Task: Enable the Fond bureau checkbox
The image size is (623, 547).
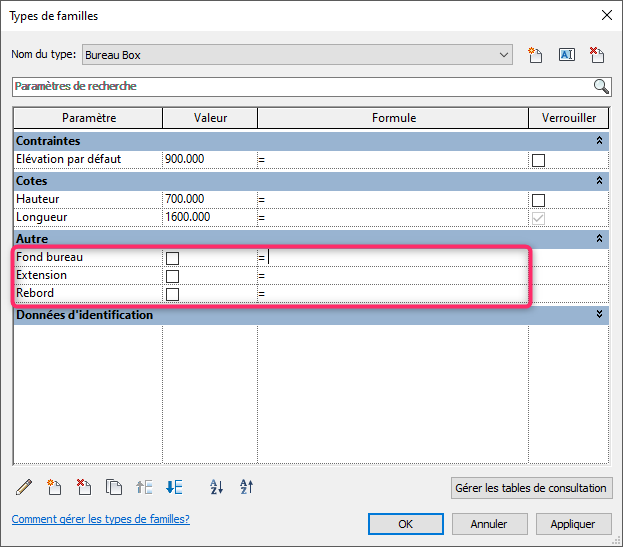Action: (x=172, y=258)
